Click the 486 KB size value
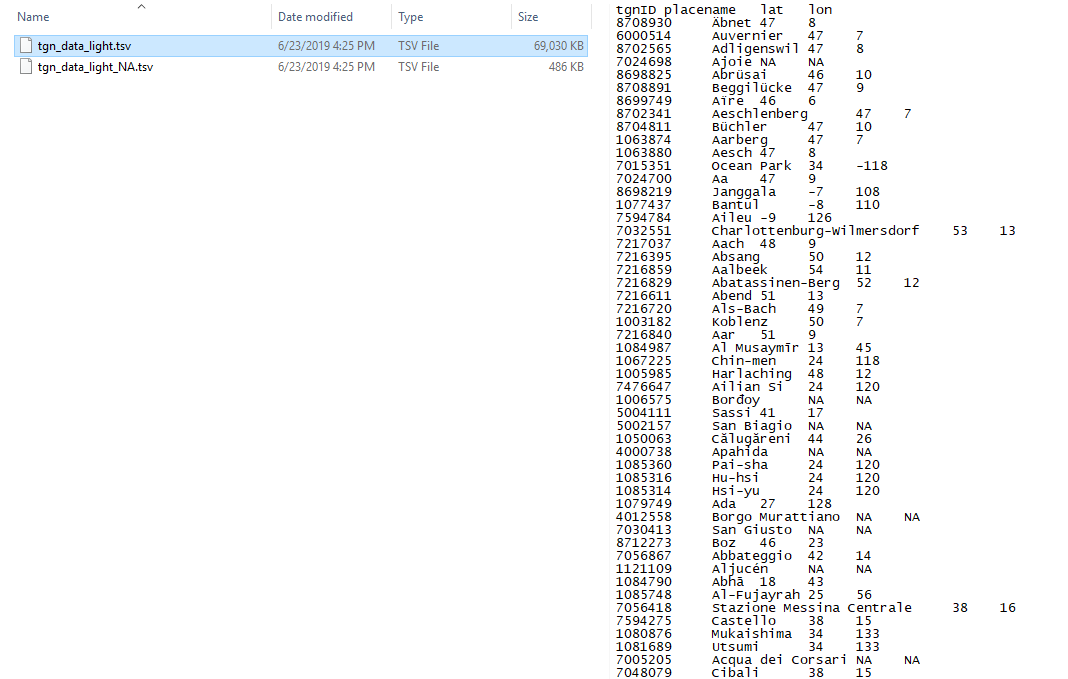The width and height of the screenshot is (1068, 679). click(566, 67)
